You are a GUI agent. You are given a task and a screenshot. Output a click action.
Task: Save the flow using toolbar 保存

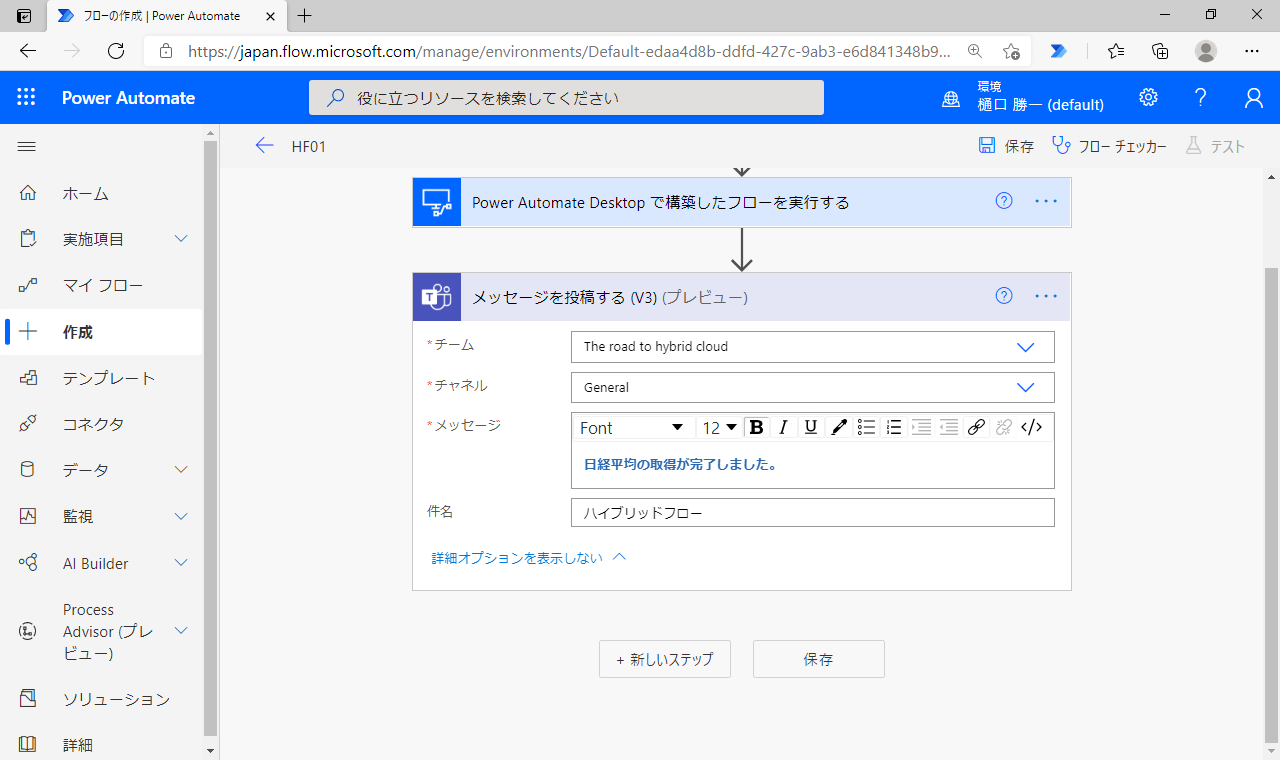(x=1006, y=146)
